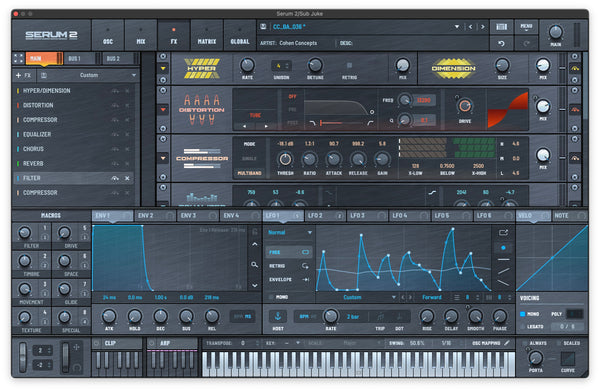
Task: Toggle the Filter effect bypass icon
Action: coord(115,178)
